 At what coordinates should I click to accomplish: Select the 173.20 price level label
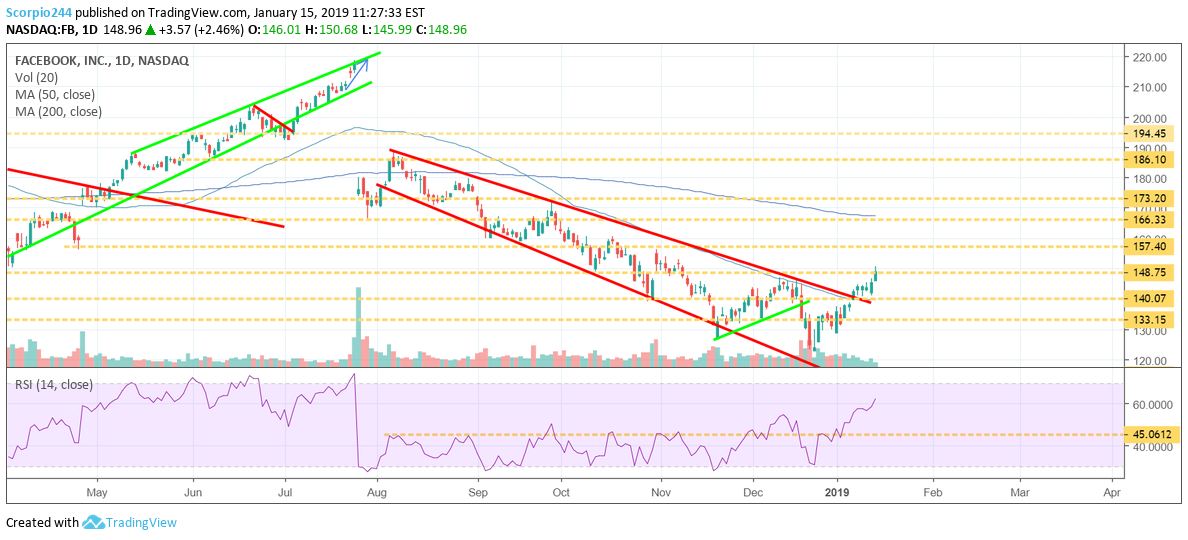(x=1150, y=198)
